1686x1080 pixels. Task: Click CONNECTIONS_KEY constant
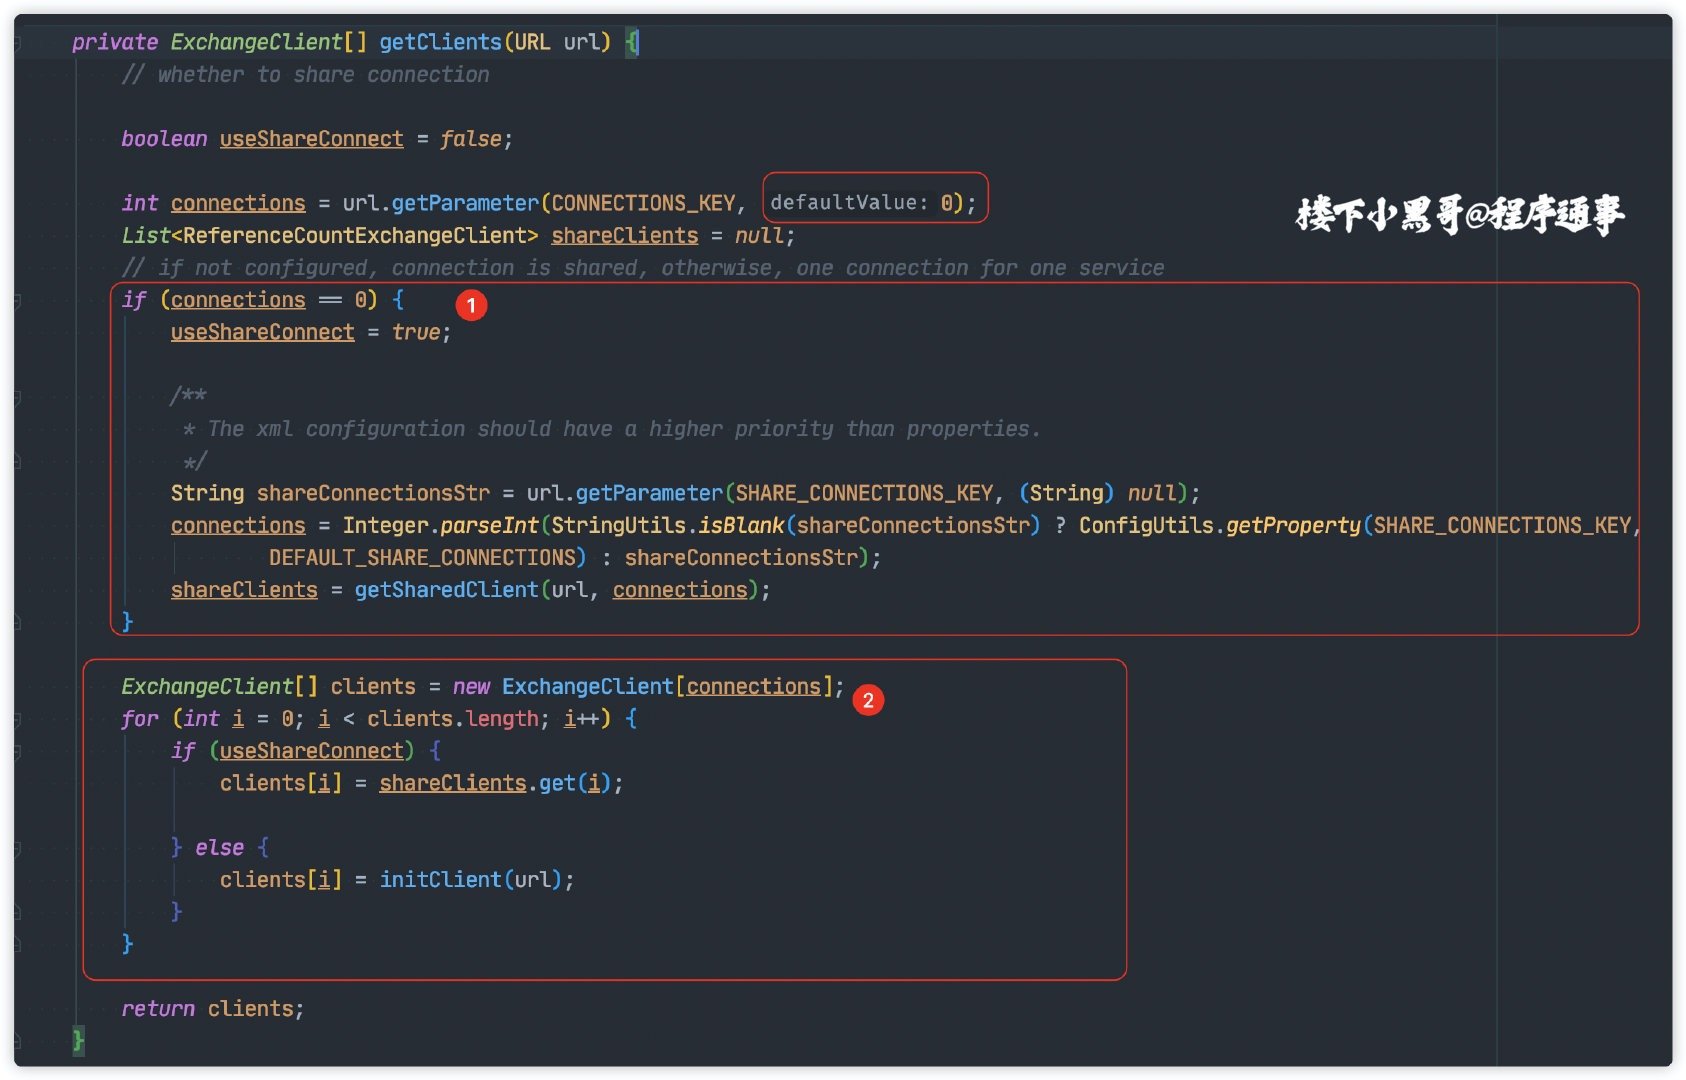tap(643, 203)
